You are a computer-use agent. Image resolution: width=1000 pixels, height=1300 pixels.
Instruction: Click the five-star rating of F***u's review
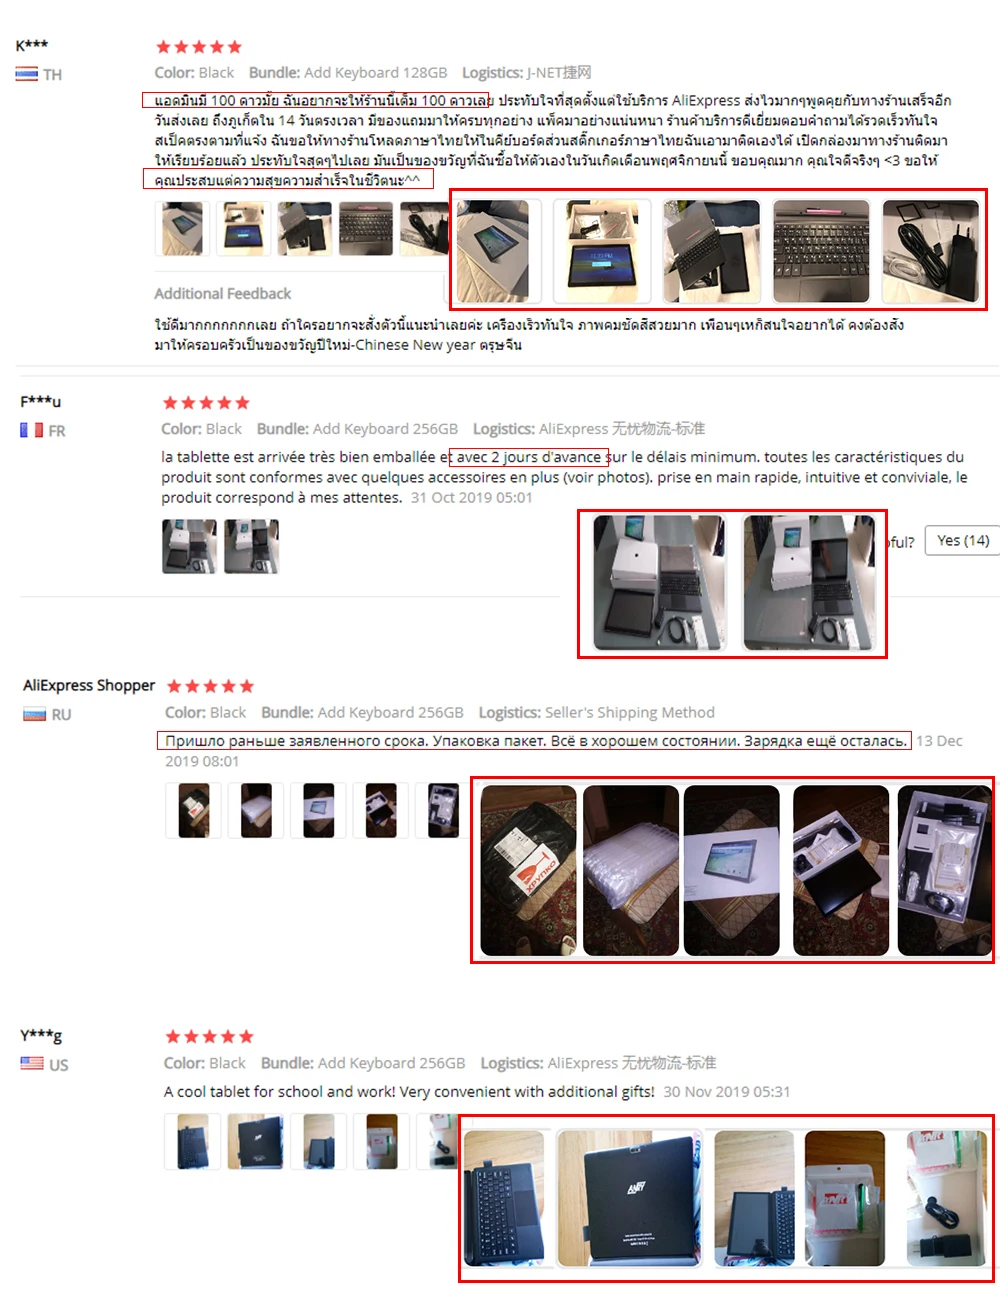[x=206, y=403]
